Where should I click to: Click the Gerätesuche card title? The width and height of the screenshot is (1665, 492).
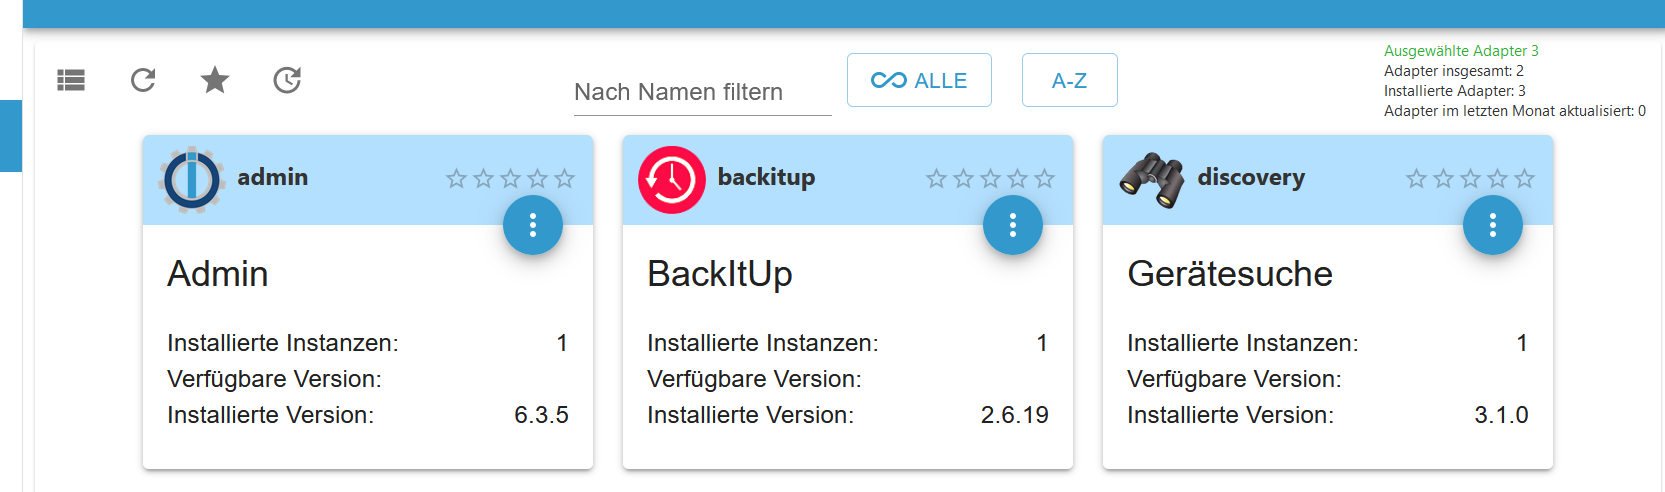click(x=1230, y=274)
